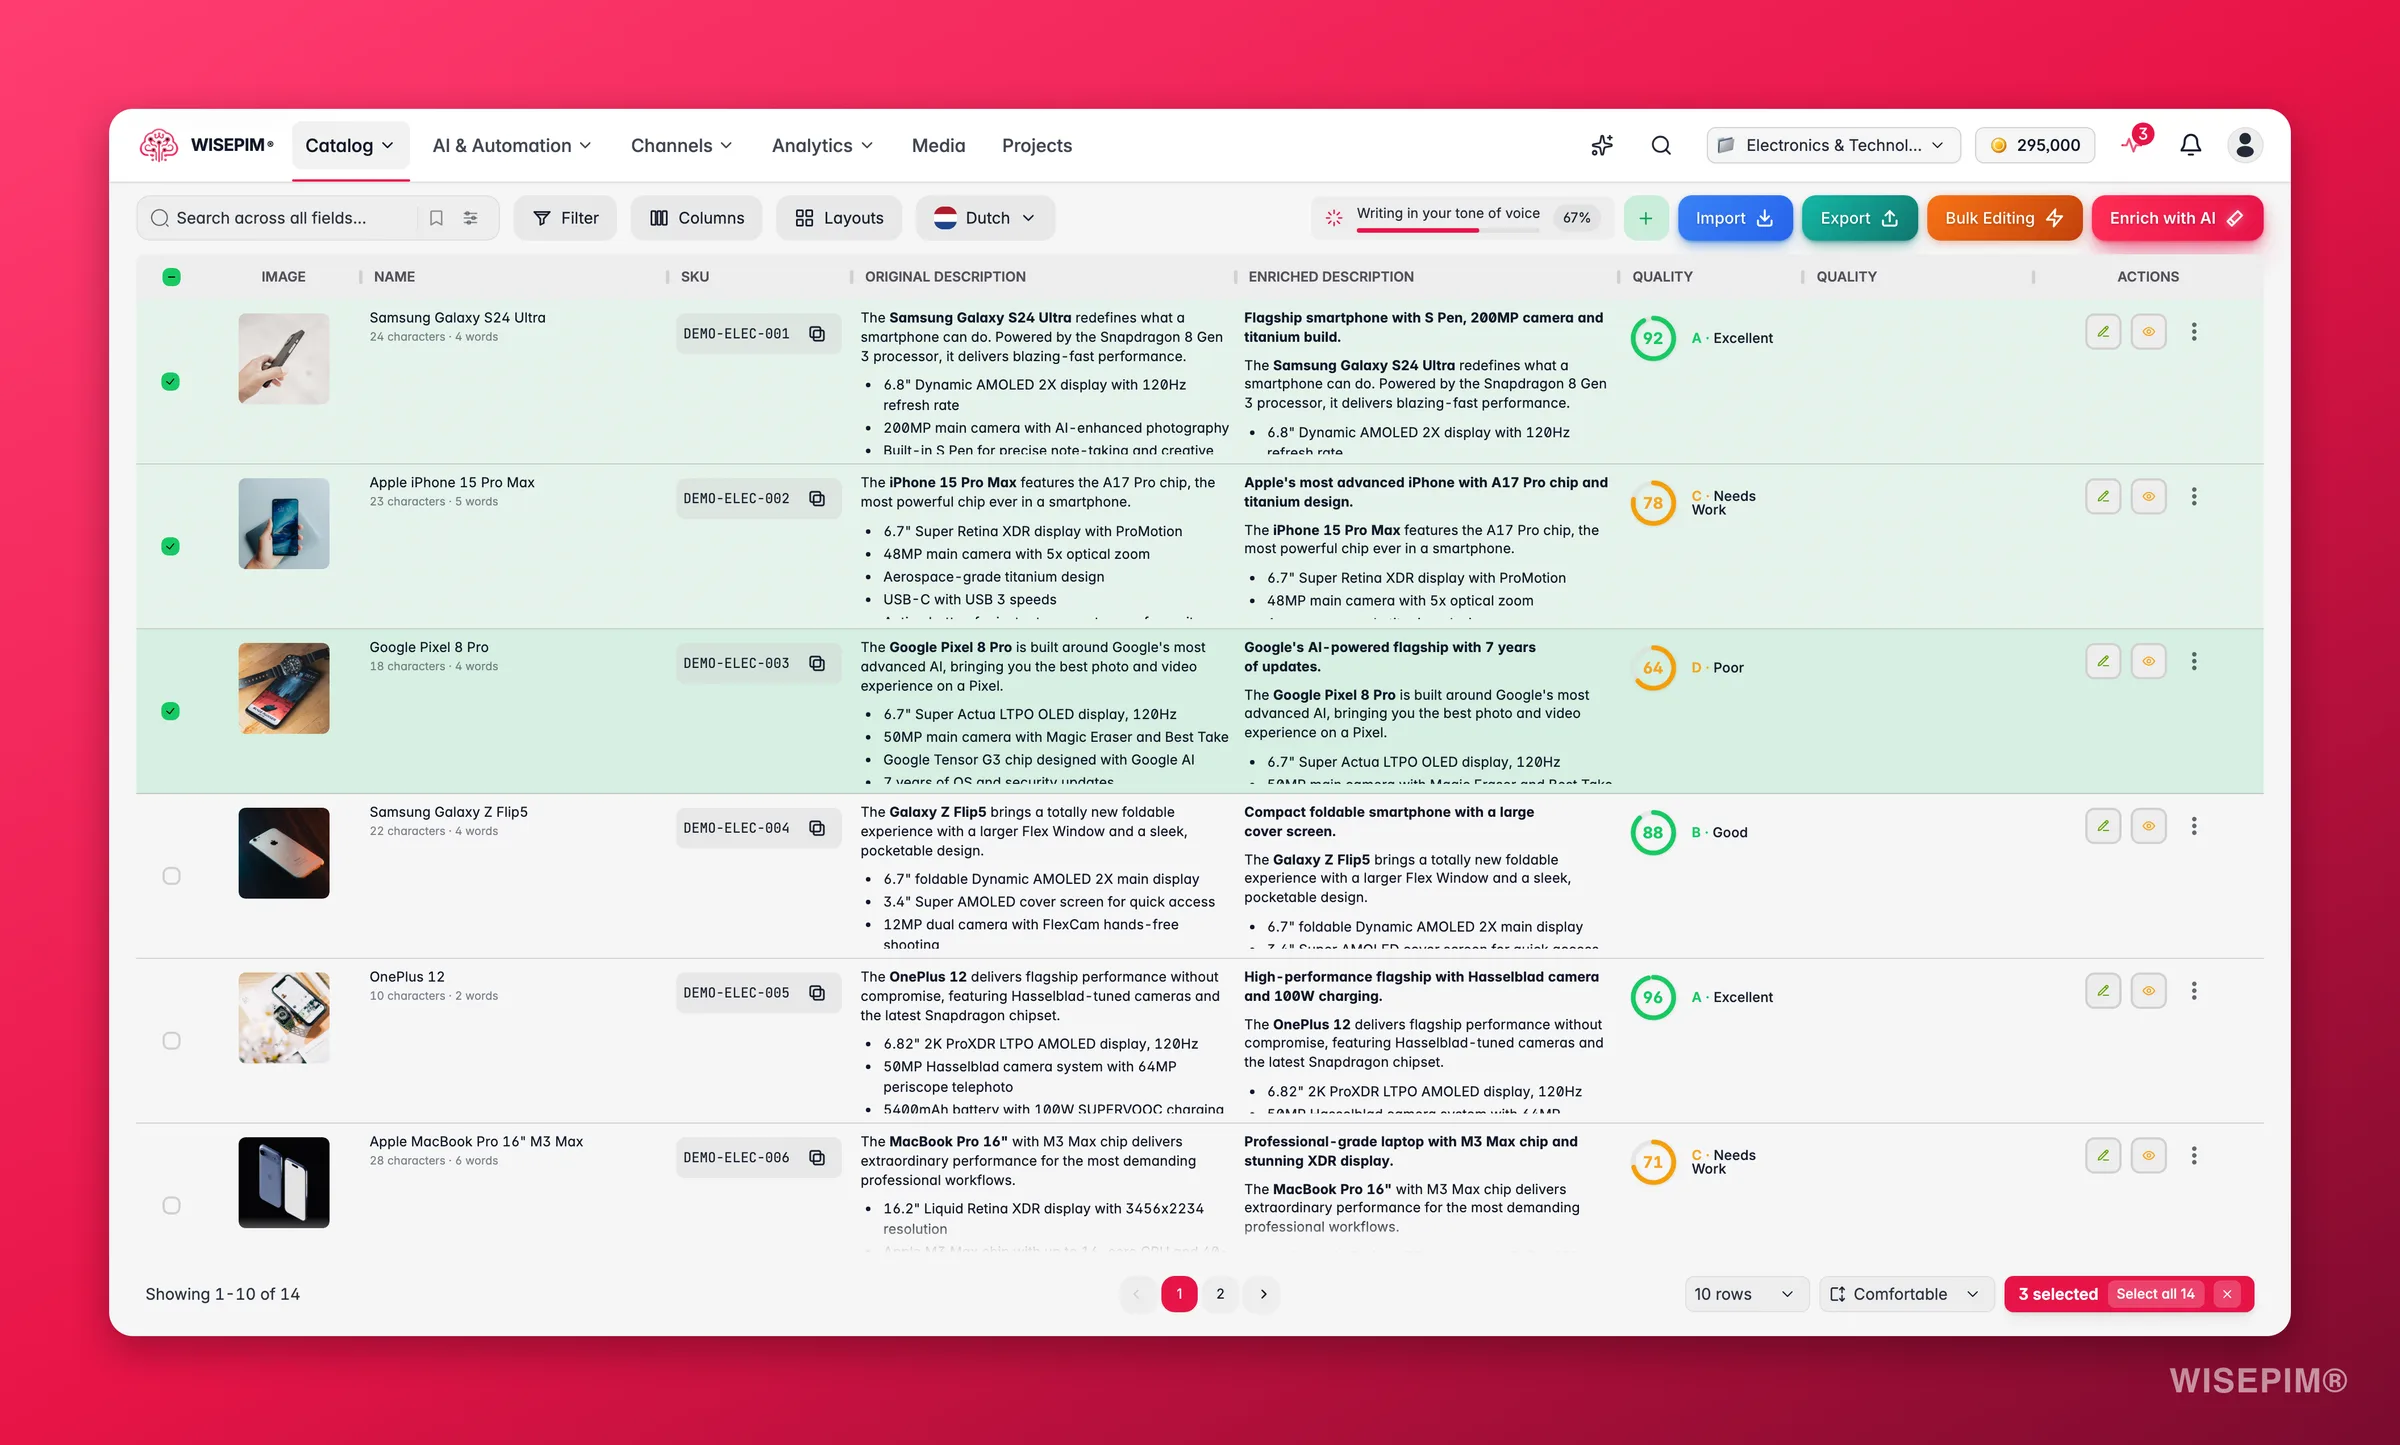The width and height of the screenshot is (2400, 1445).
Task: Edit the Apple iPhone 15 Pro Max row
Action: [x=2103, y=497]
